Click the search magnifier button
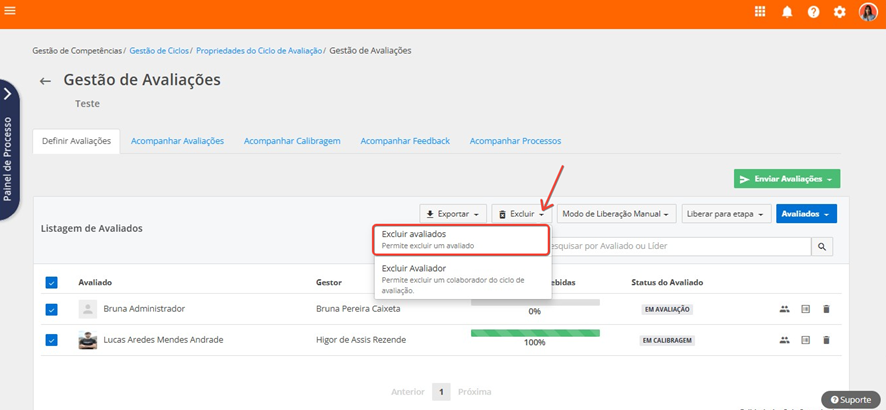 tap(822, 246)
